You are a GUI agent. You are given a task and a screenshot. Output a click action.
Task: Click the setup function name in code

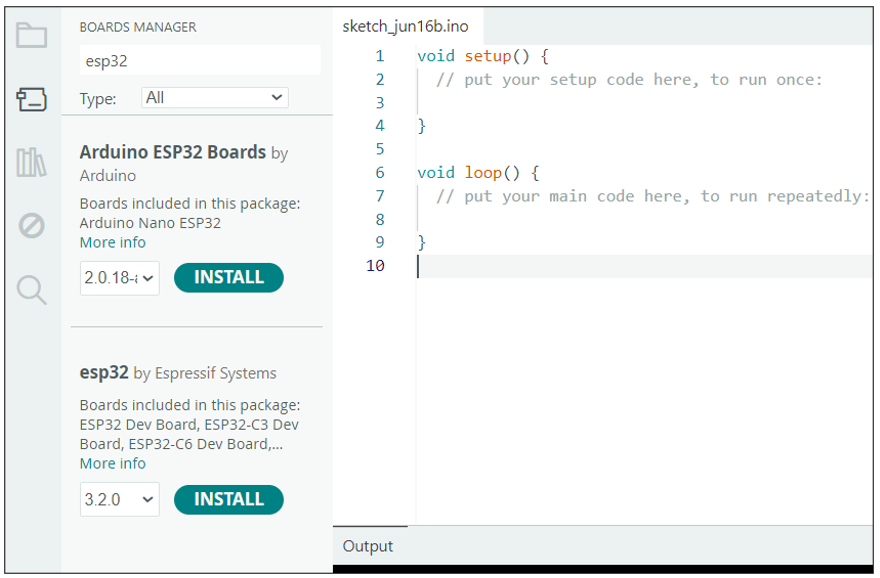pos(488,56)
